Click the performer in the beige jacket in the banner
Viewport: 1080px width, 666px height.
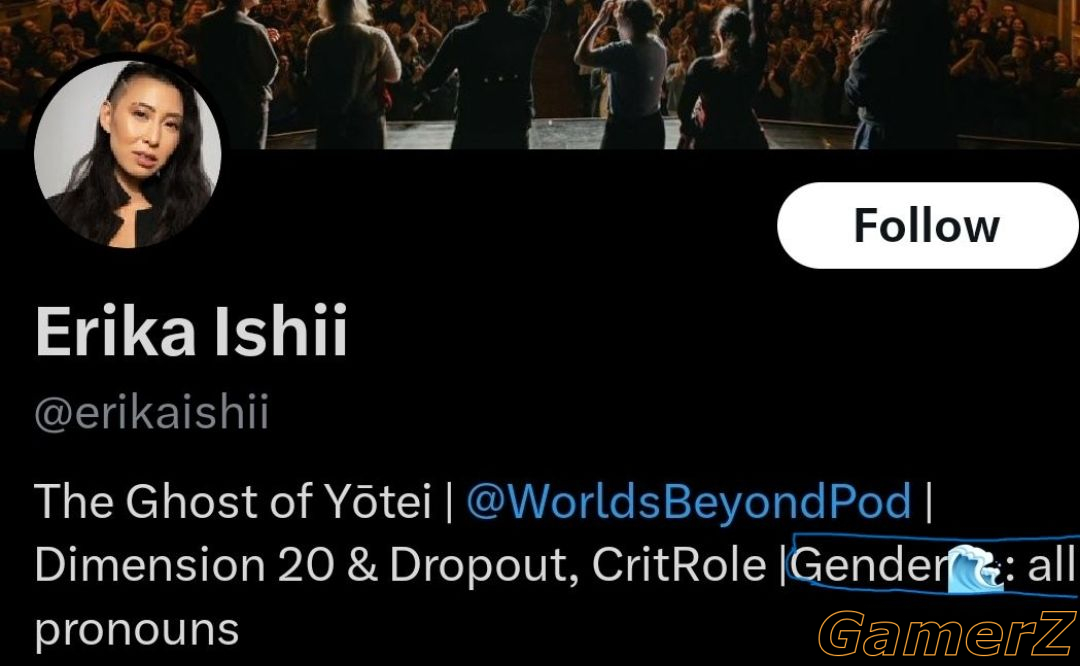click(351, 74)
